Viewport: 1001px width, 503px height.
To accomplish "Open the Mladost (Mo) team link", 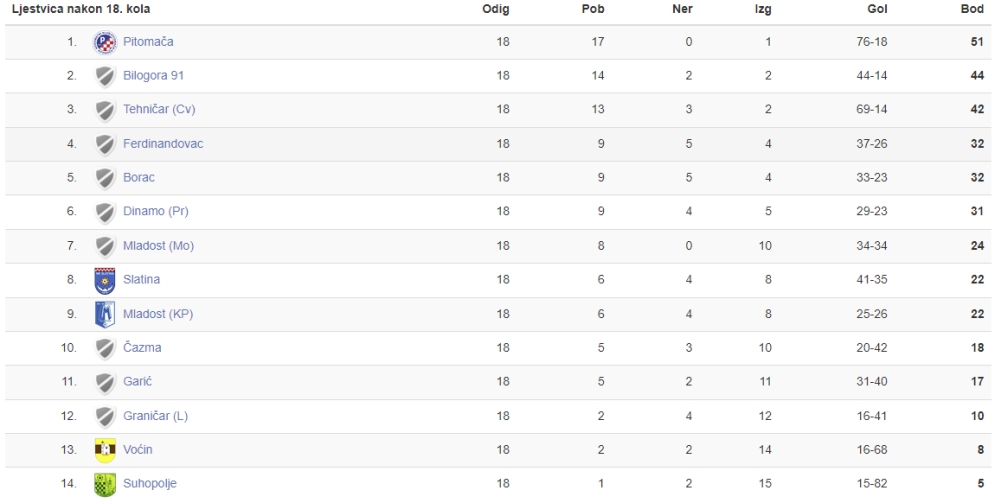I will tap(158, 246).
